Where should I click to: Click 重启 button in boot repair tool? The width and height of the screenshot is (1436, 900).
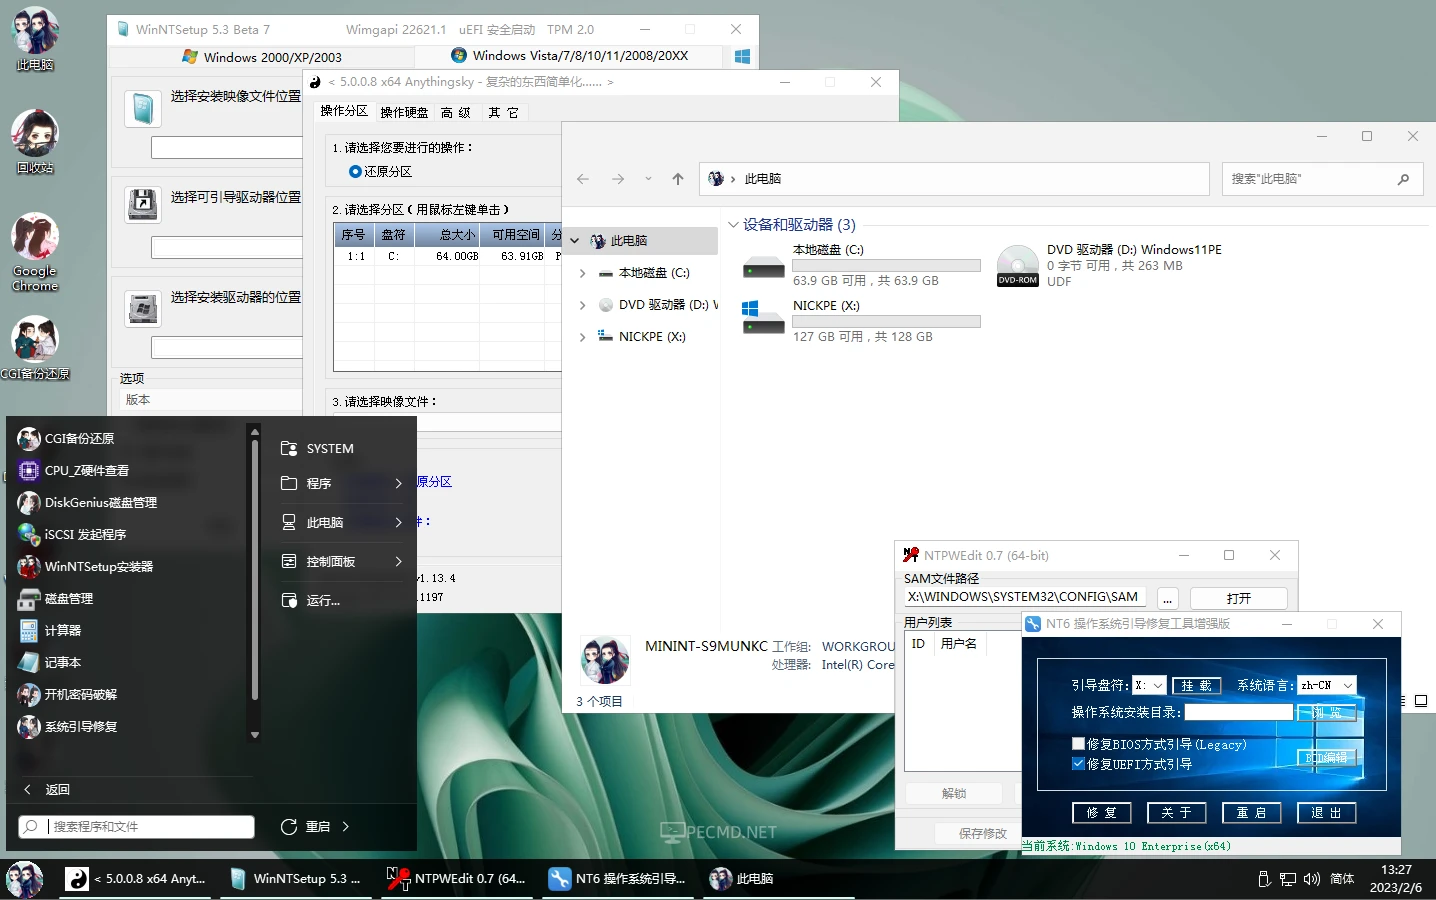1251,813
